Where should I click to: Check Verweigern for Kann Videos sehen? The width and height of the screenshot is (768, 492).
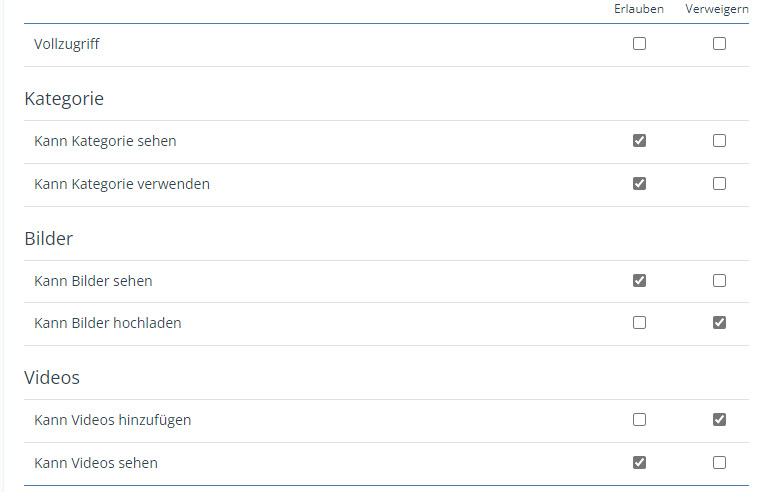pos(719,463)
